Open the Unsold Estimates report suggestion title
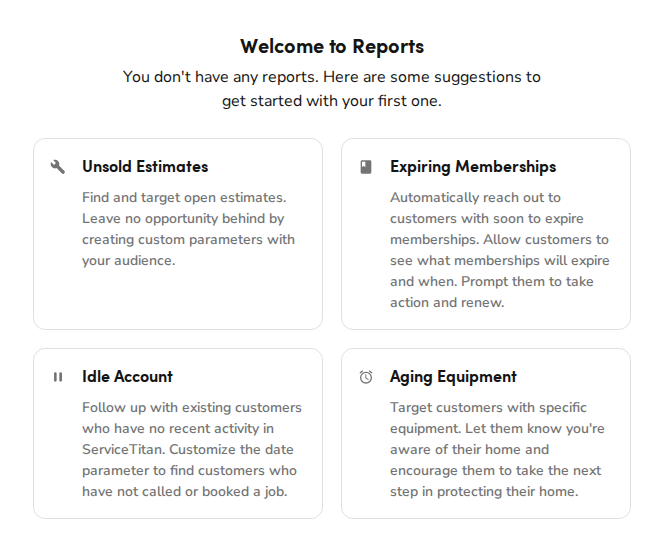Viewport: 664px width, 552px height. click(x=145, y=167)
